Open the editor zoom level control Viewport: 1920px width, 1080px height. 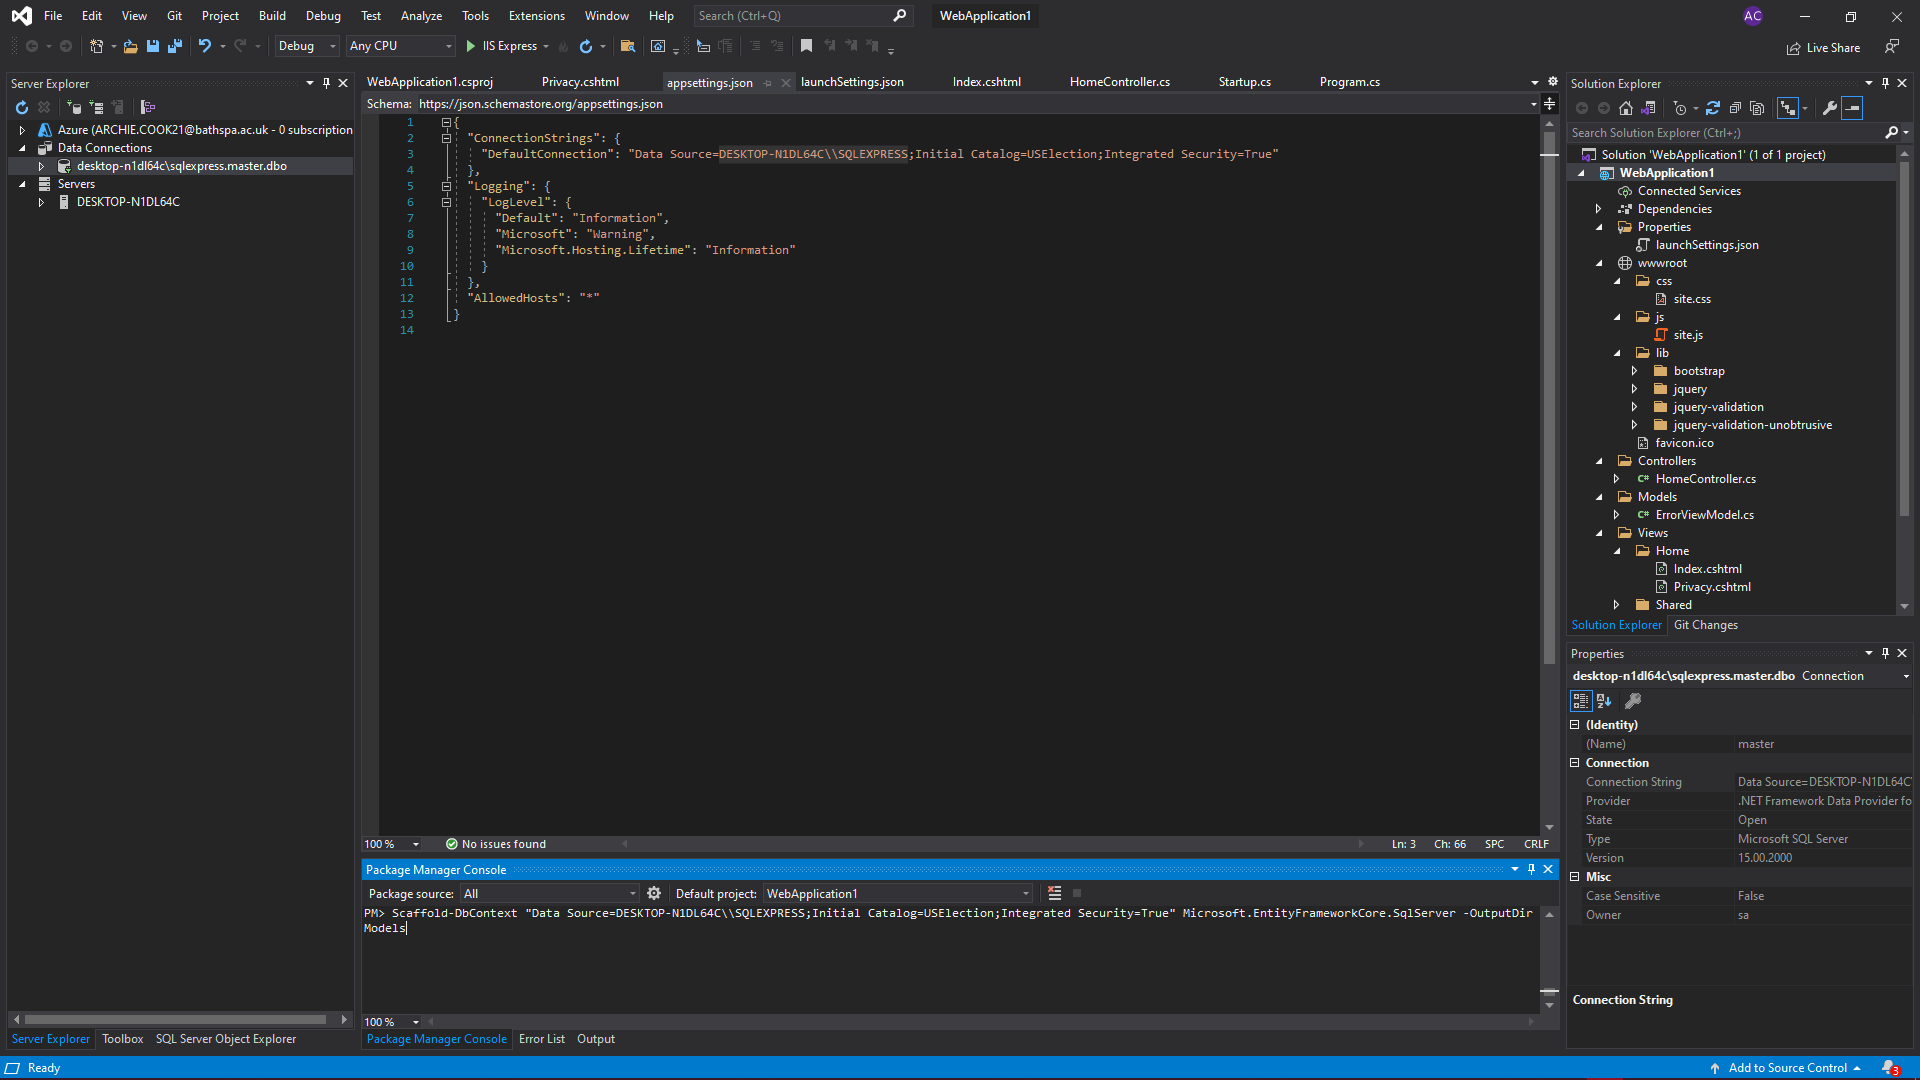point(390,843)
